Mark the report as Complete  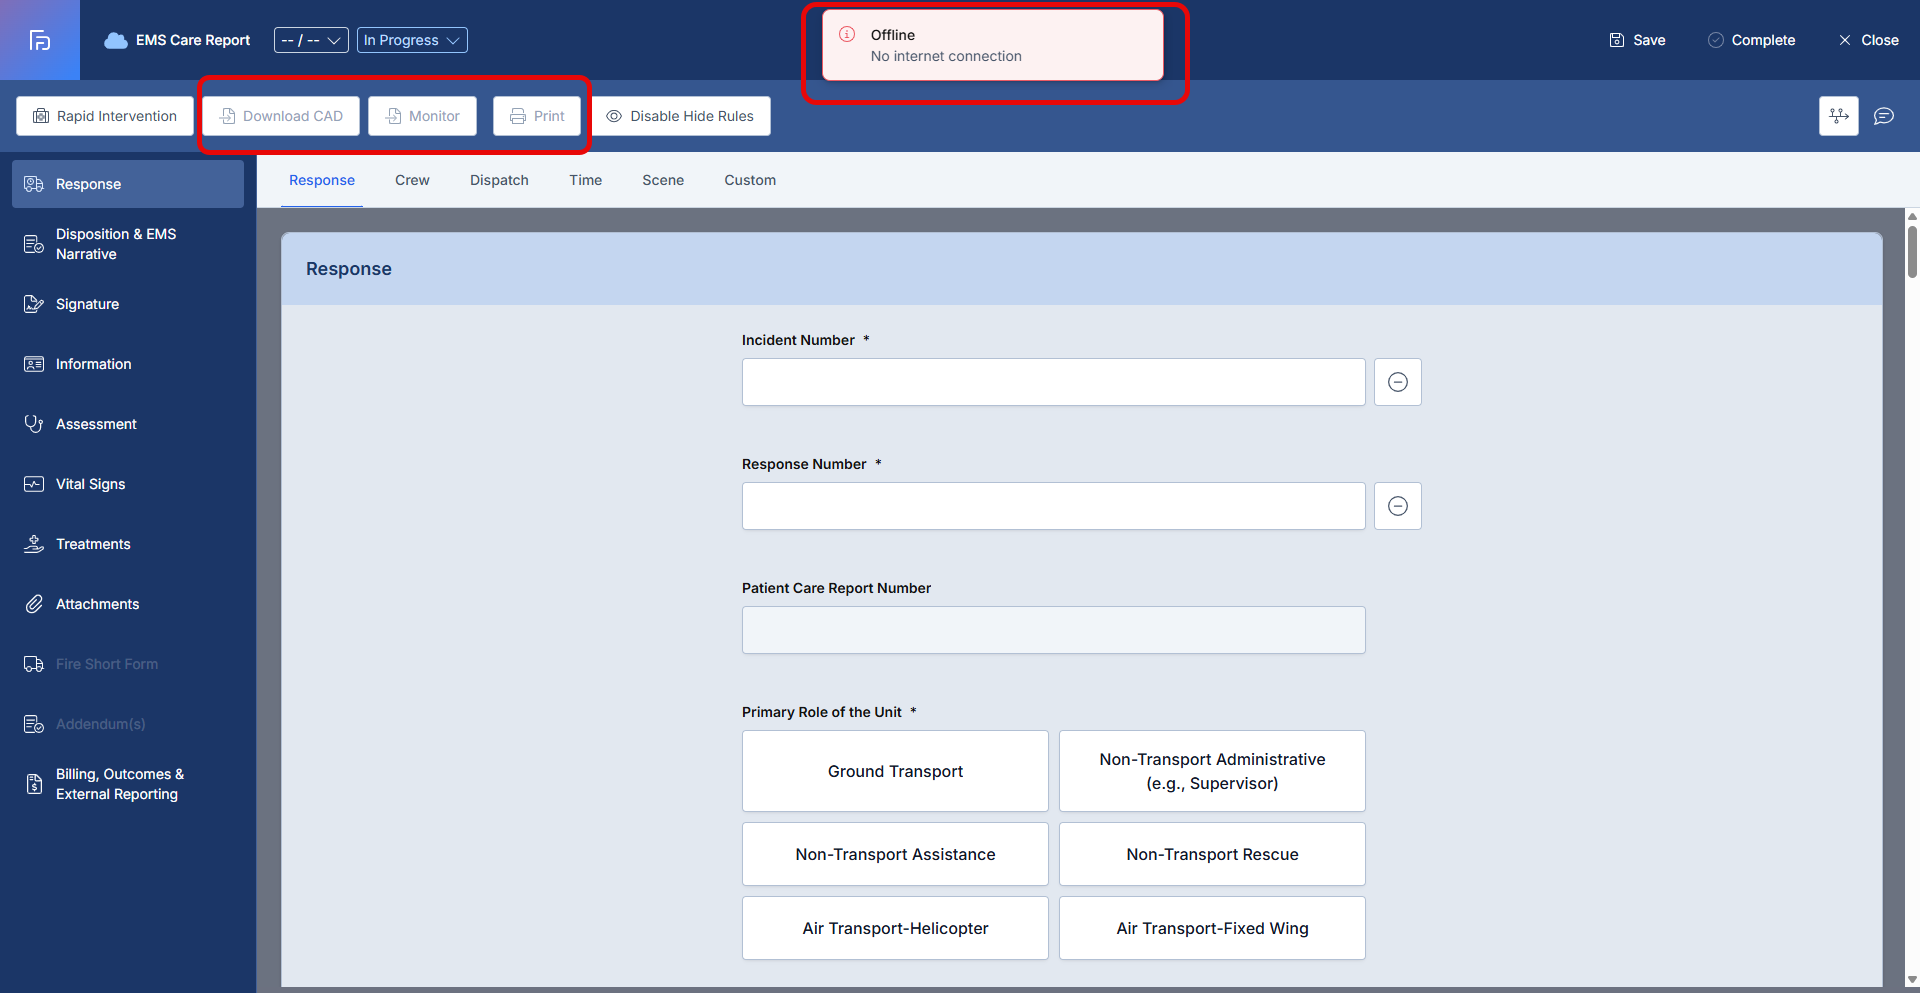pyautogui.click(x=1751, y=40)
